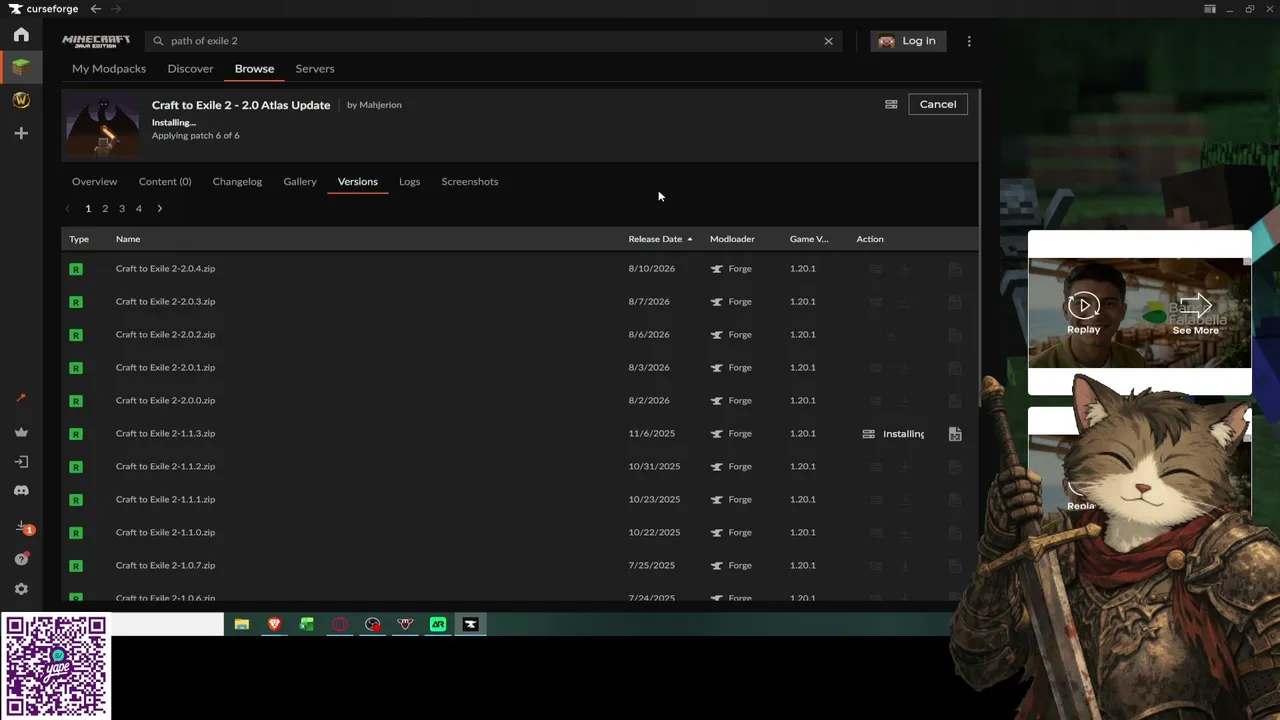This screenshot has width=1280, height=720.
Task: Open the Discord icon in the sidebar
Action: click(x=21, y=491)
